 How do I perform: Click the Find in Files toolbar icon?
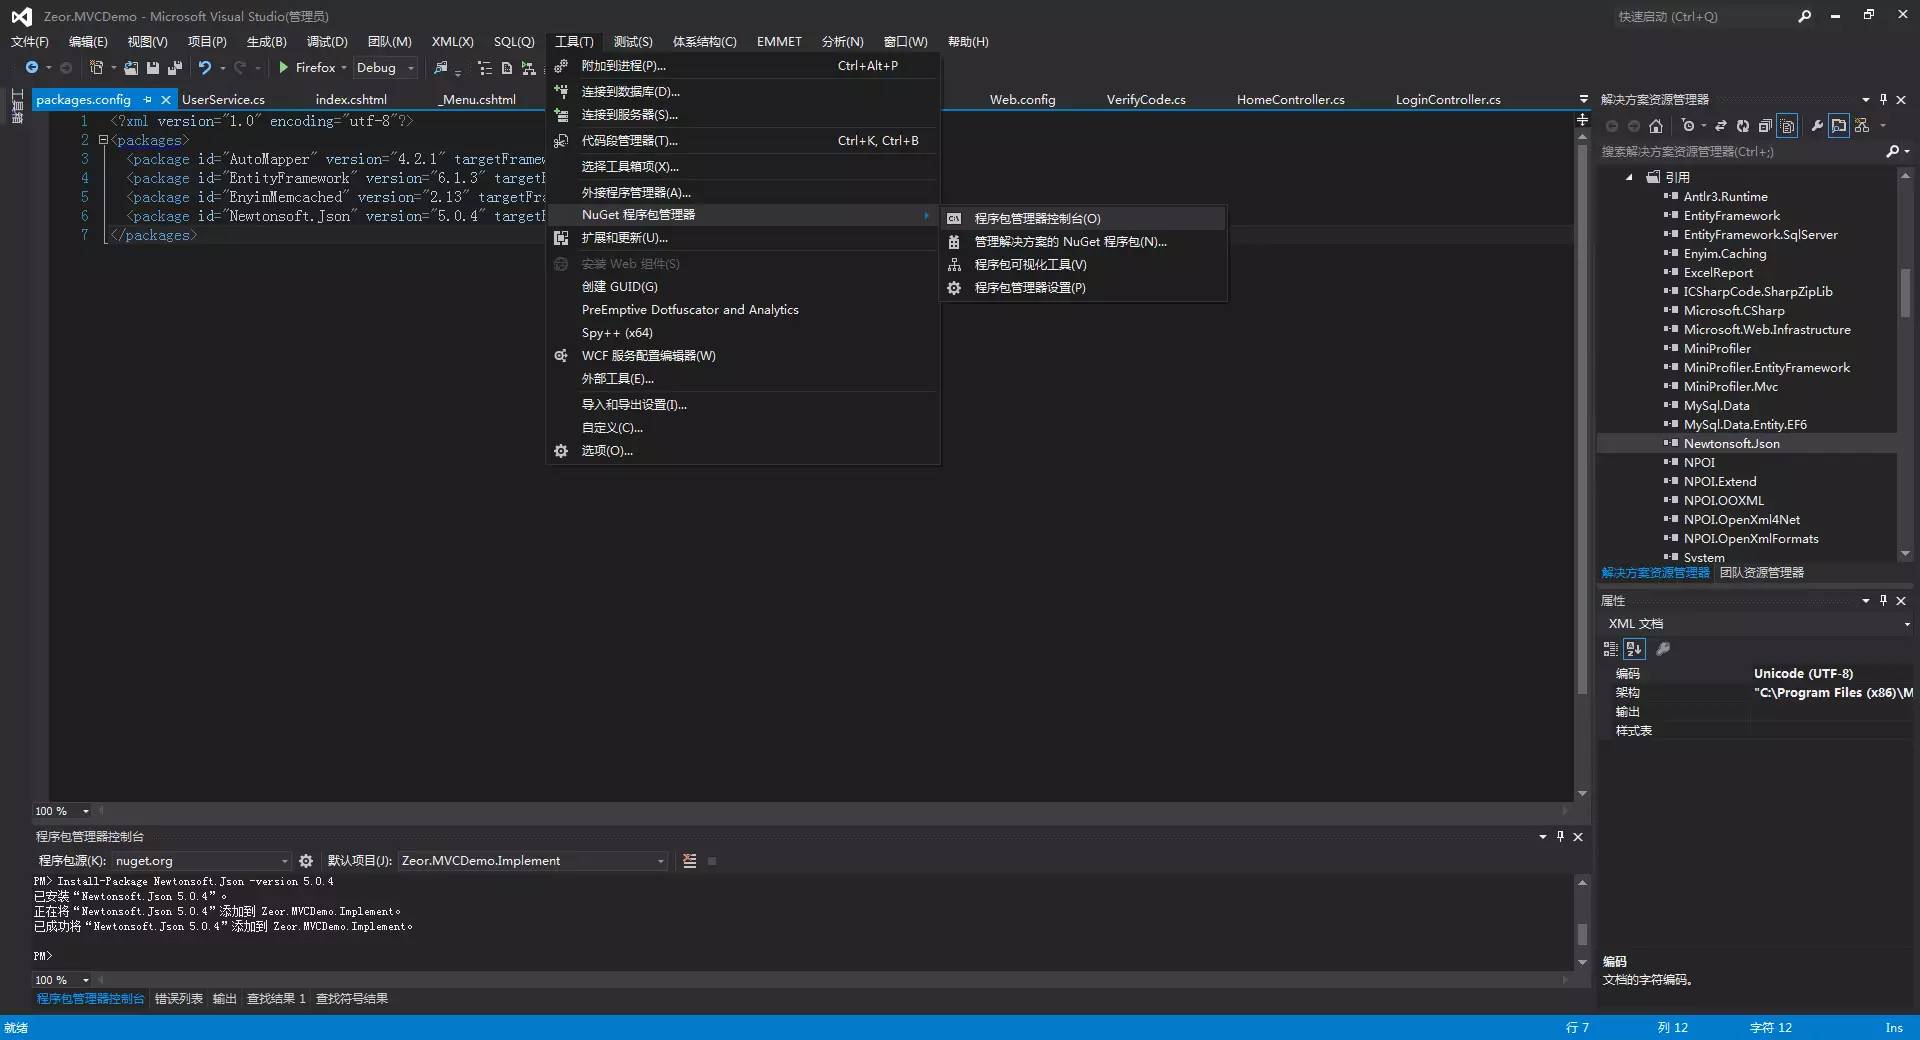440,67
